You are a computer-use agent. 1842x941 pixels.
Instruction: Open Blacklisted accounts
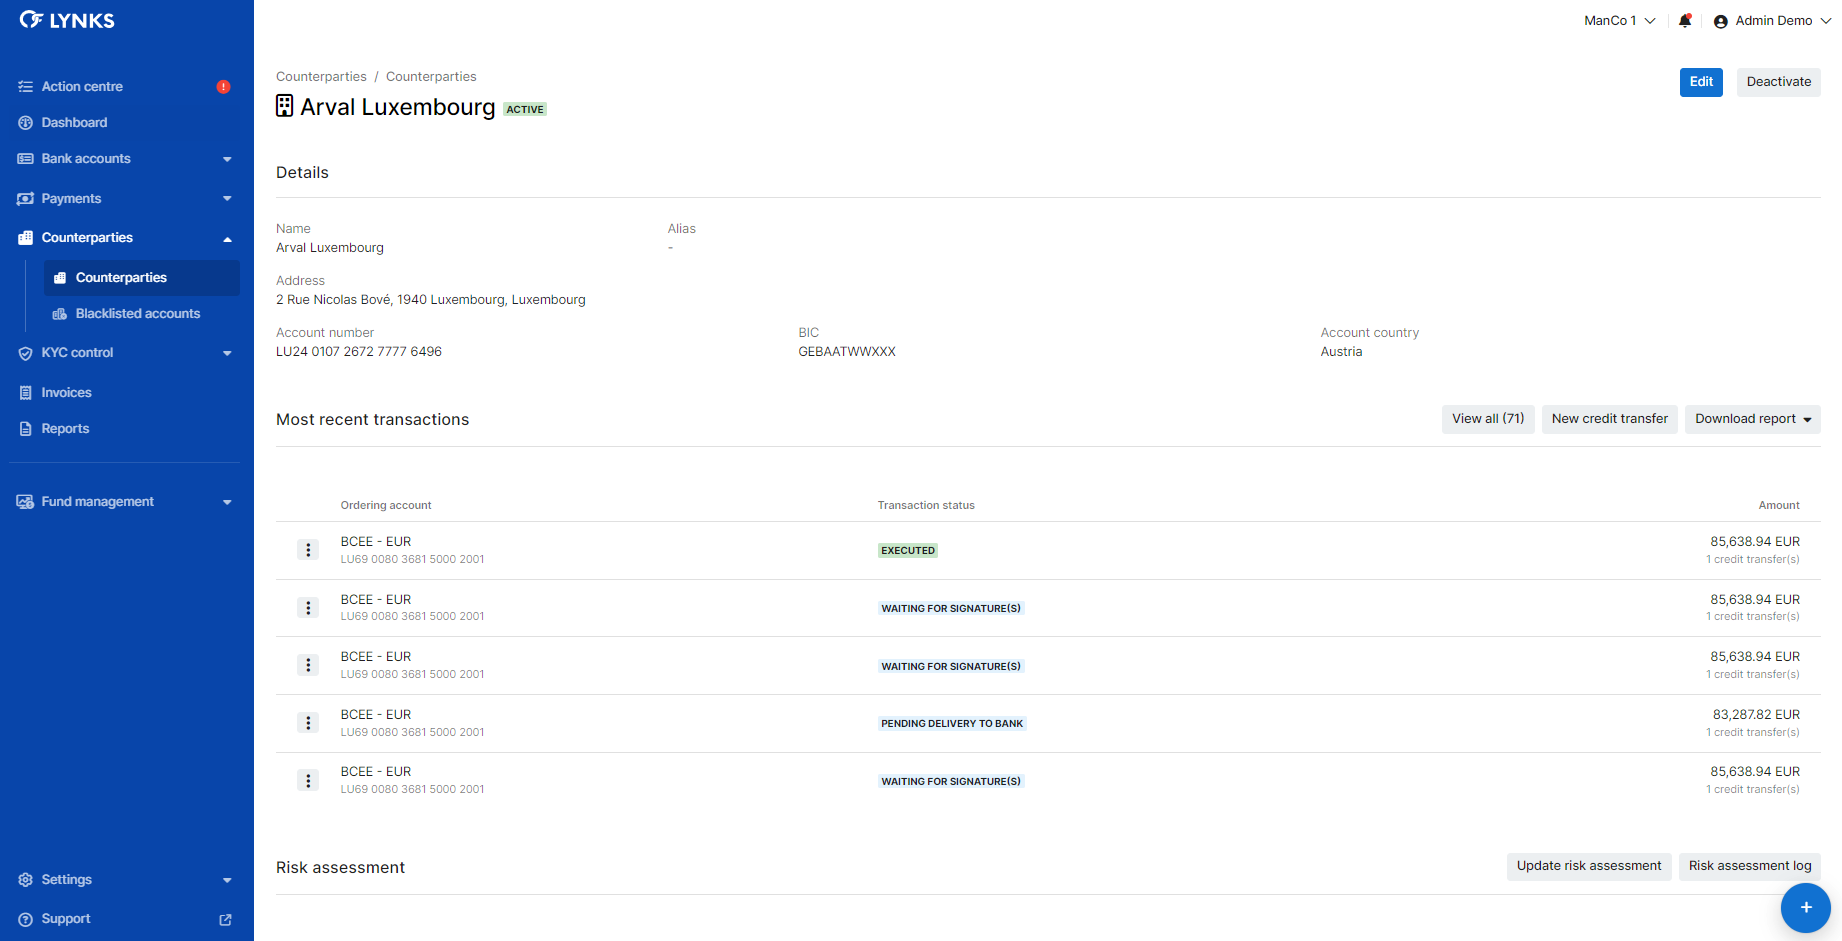[138, 314]
